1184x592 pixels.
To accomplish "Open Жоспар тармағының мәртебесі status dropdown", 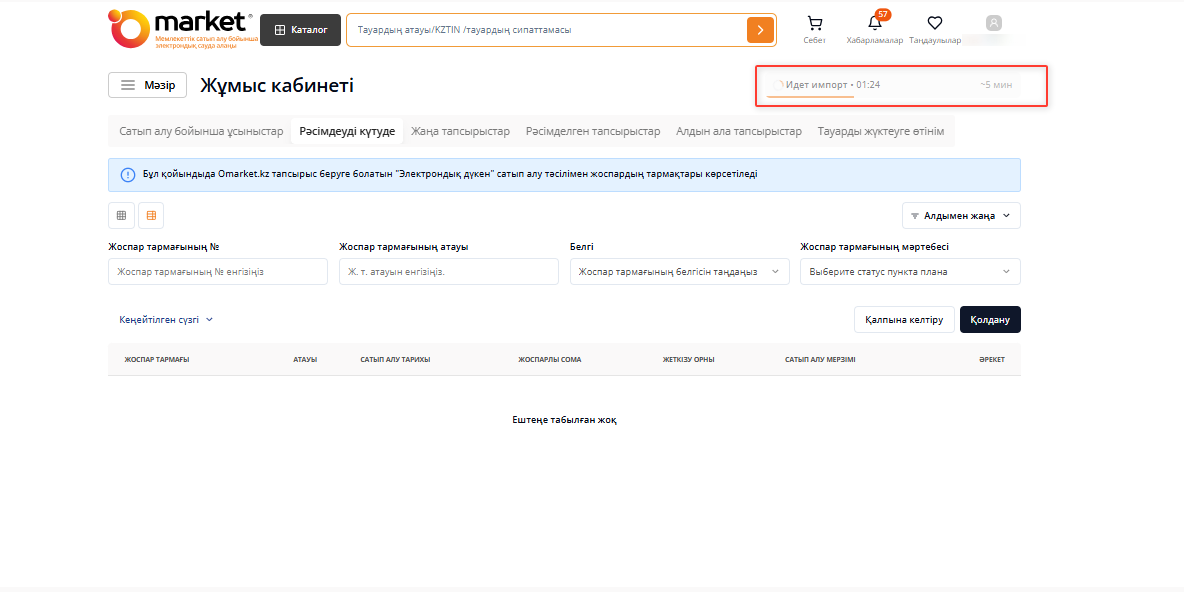I will [x=910, y=272].
